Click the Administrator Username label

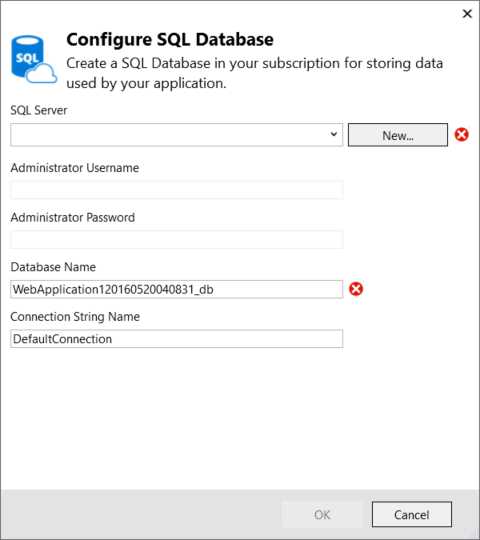(x=75, y=168)
